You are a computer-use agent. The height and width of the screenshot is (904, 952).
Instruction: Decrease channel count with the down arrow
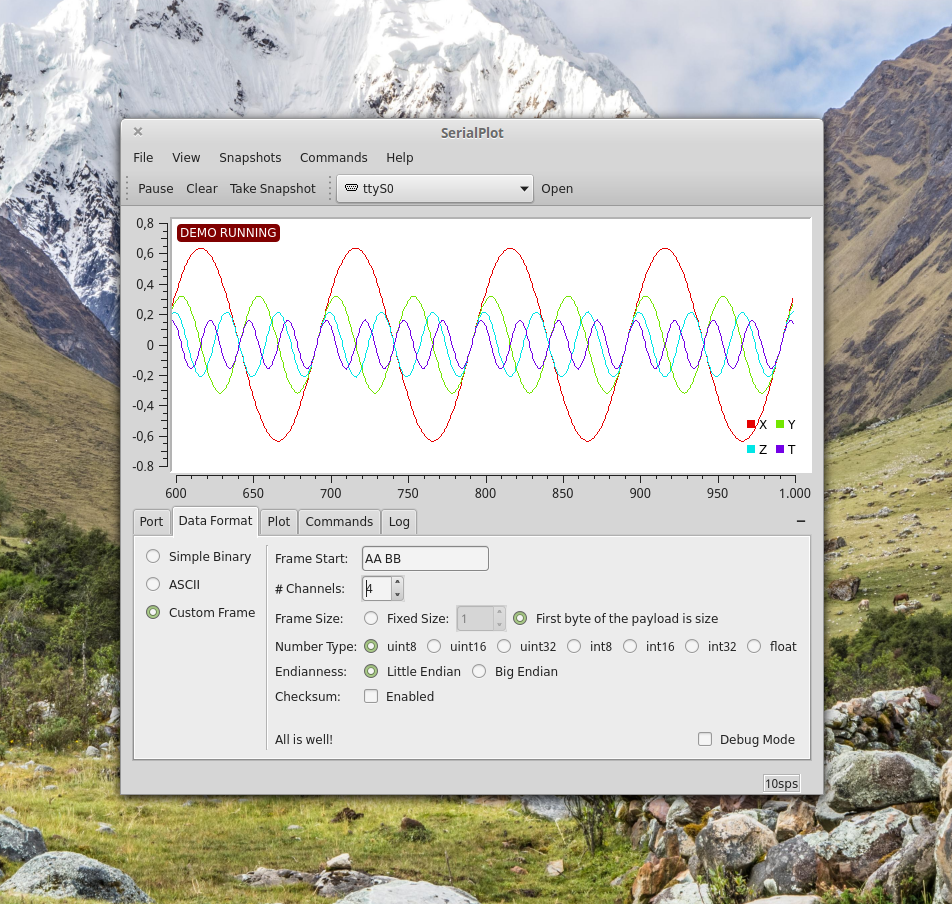(397, 594)
